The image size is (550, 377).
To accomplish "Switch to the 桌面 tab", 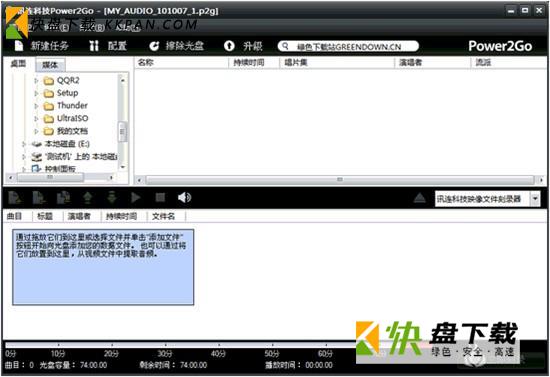I will click(18, 63).
